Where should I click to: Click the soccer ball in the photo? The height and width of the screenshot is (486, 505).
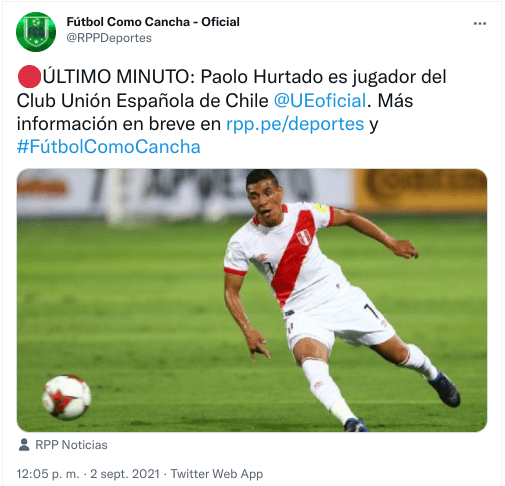[66, 397]
